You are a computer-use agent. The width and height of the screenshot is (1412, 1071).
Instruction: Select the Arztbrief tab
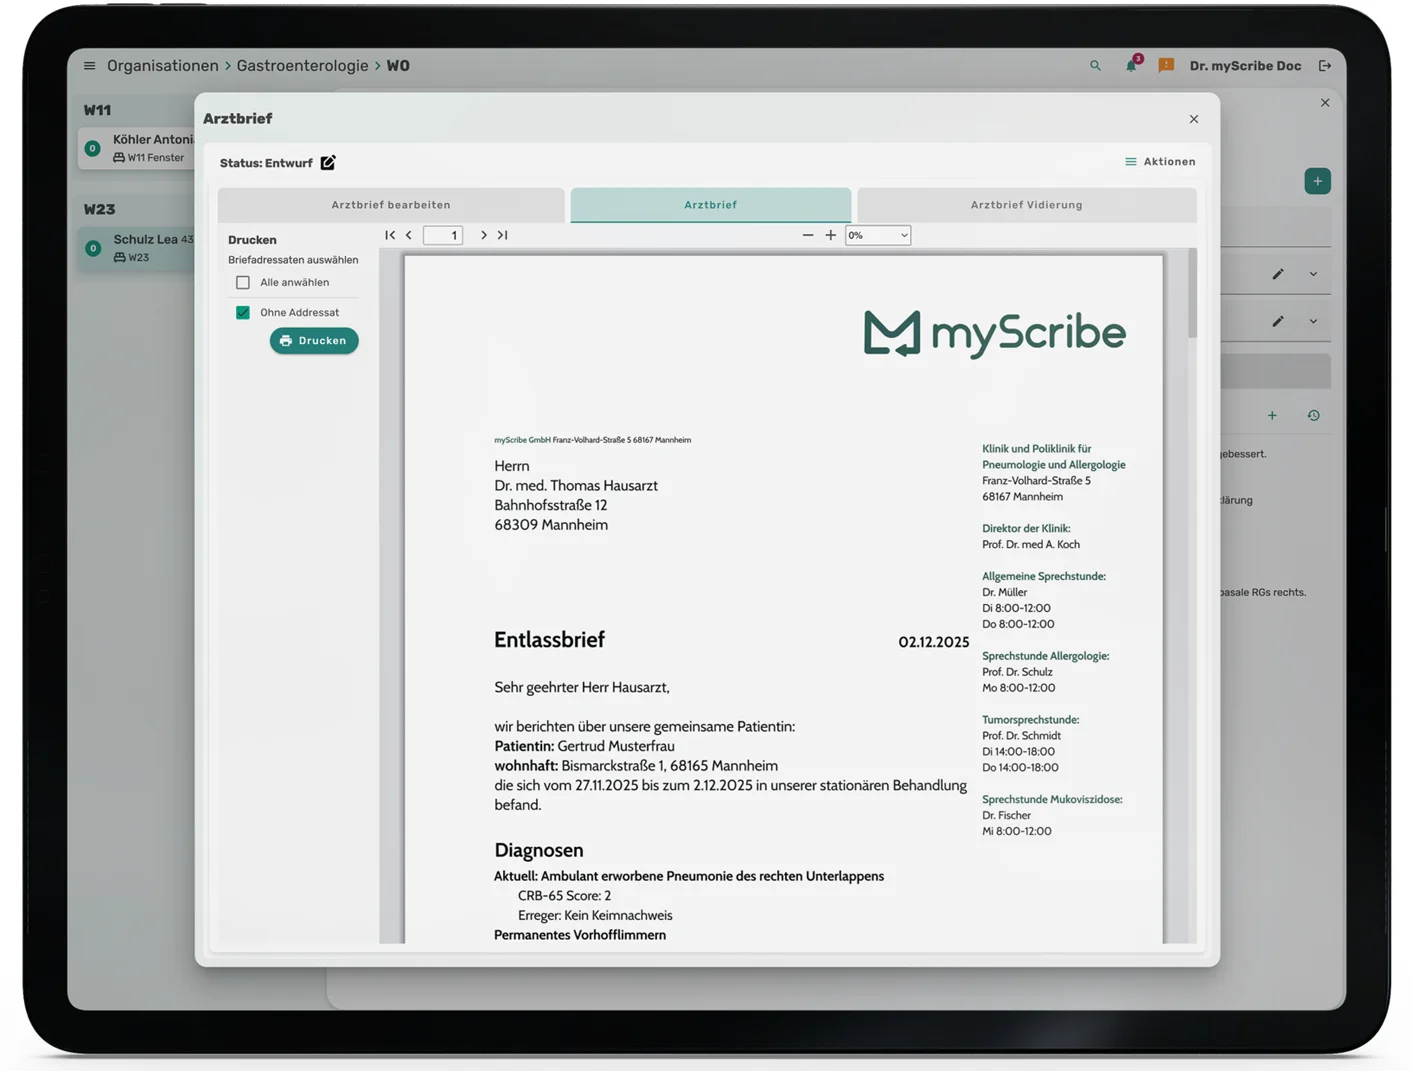[711, 205]
